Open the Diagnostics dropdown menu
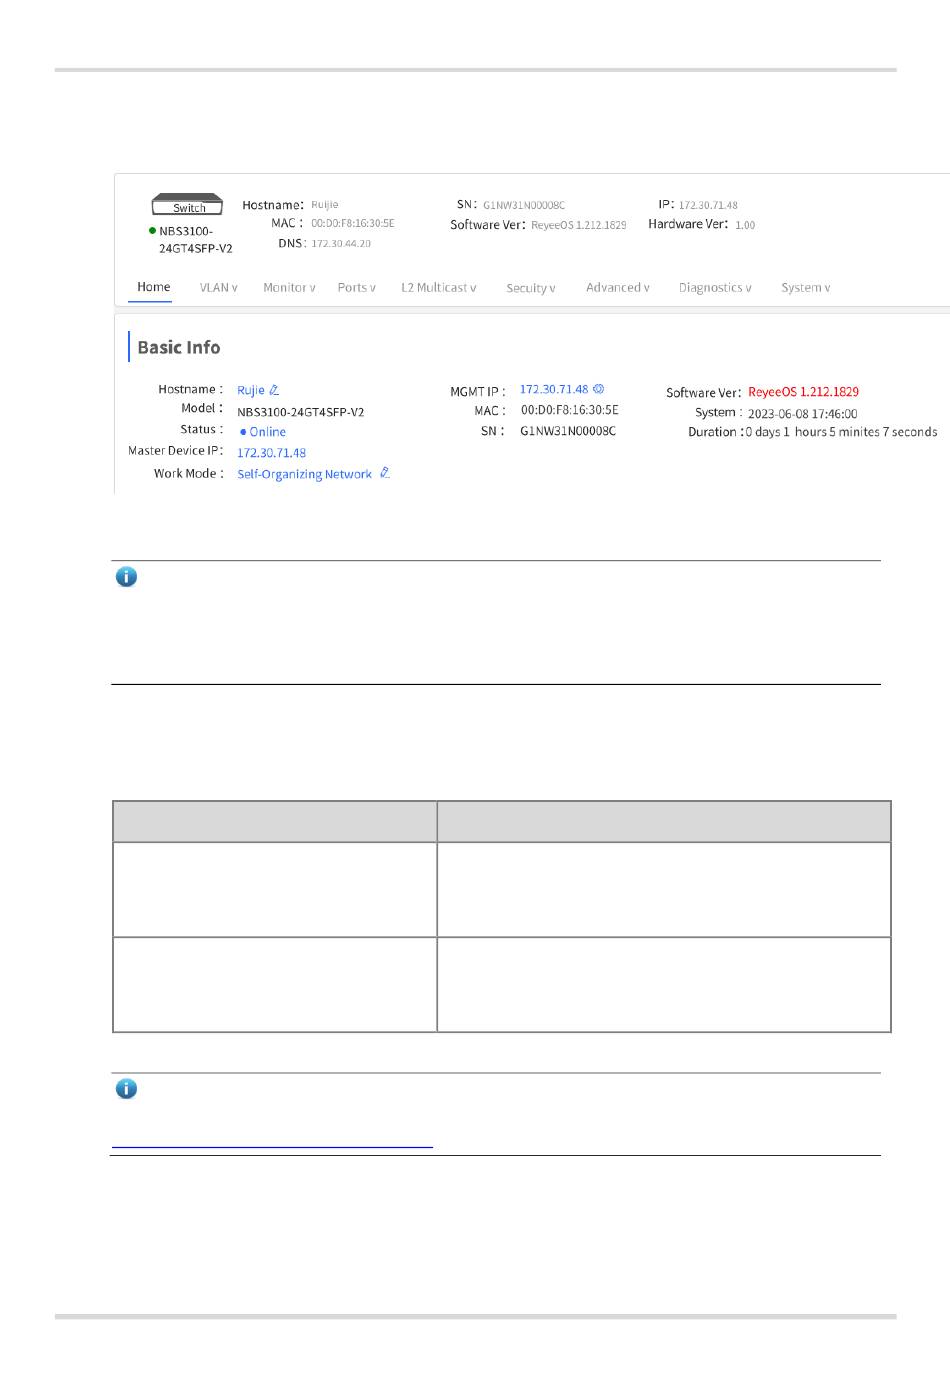This screenshot has width=950, height=1379. [715, 288]
